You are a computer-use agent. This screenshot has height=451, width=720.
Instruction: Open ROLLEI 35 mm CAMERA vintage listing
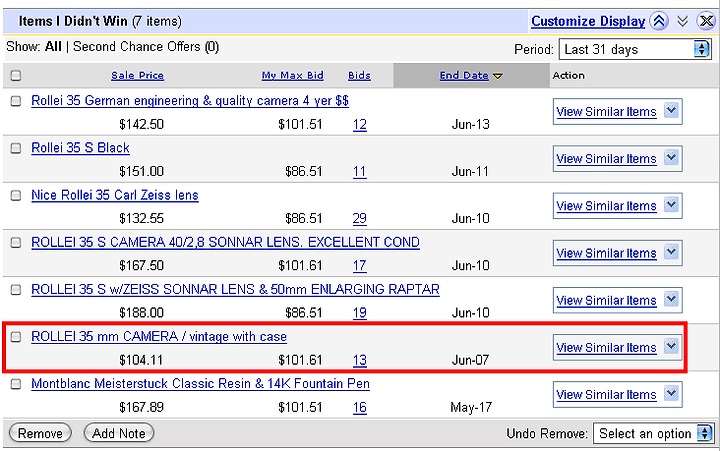[159, 337]
